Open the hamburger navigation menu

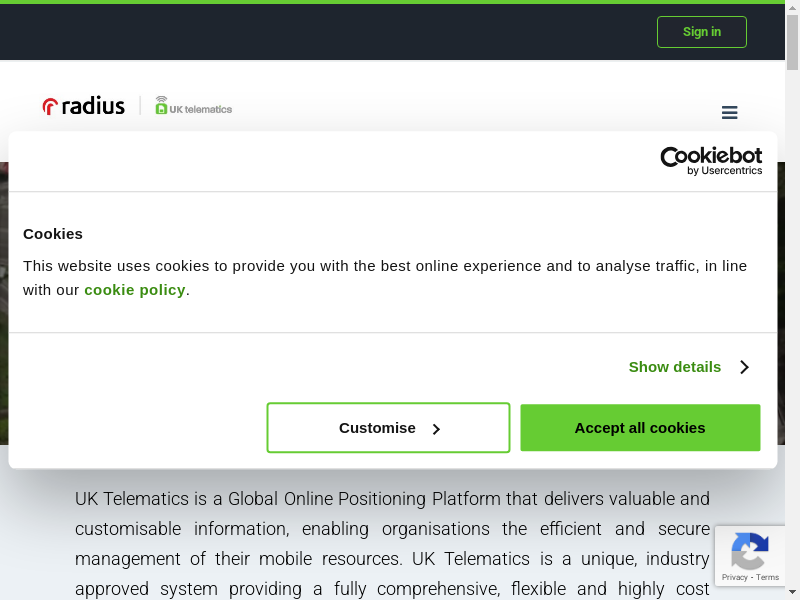(x=729, y=113)
